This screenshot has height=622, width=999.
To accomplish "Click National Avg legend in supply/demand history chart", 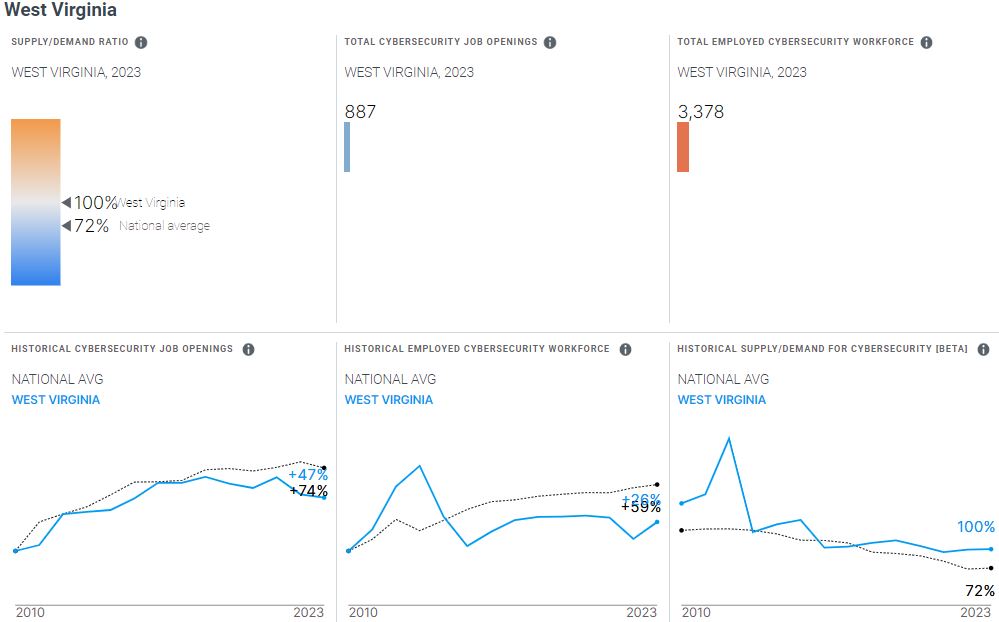I will [723, 379].
